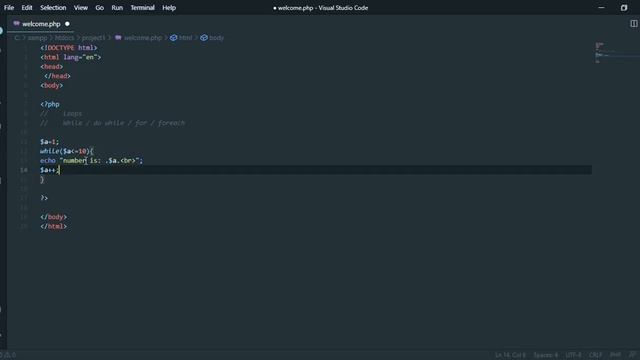Screen dimensions: 640x360
Task: Open the File menu
Action: 9,8
